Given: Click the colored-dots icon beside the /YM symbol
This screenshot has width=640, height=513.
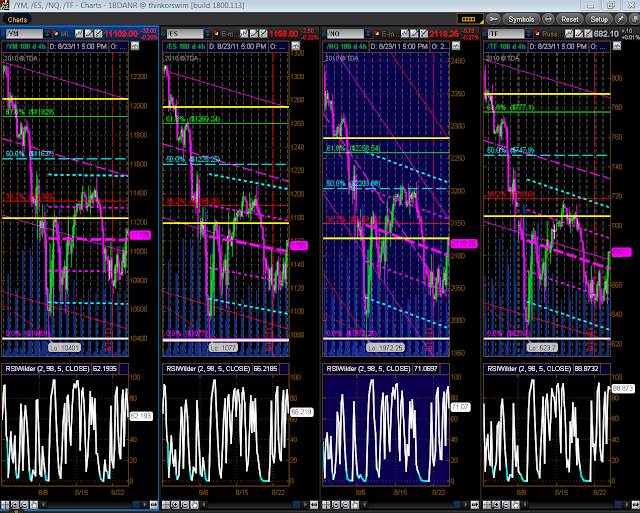Looking at the screenshot, I should tap(56, 33).
